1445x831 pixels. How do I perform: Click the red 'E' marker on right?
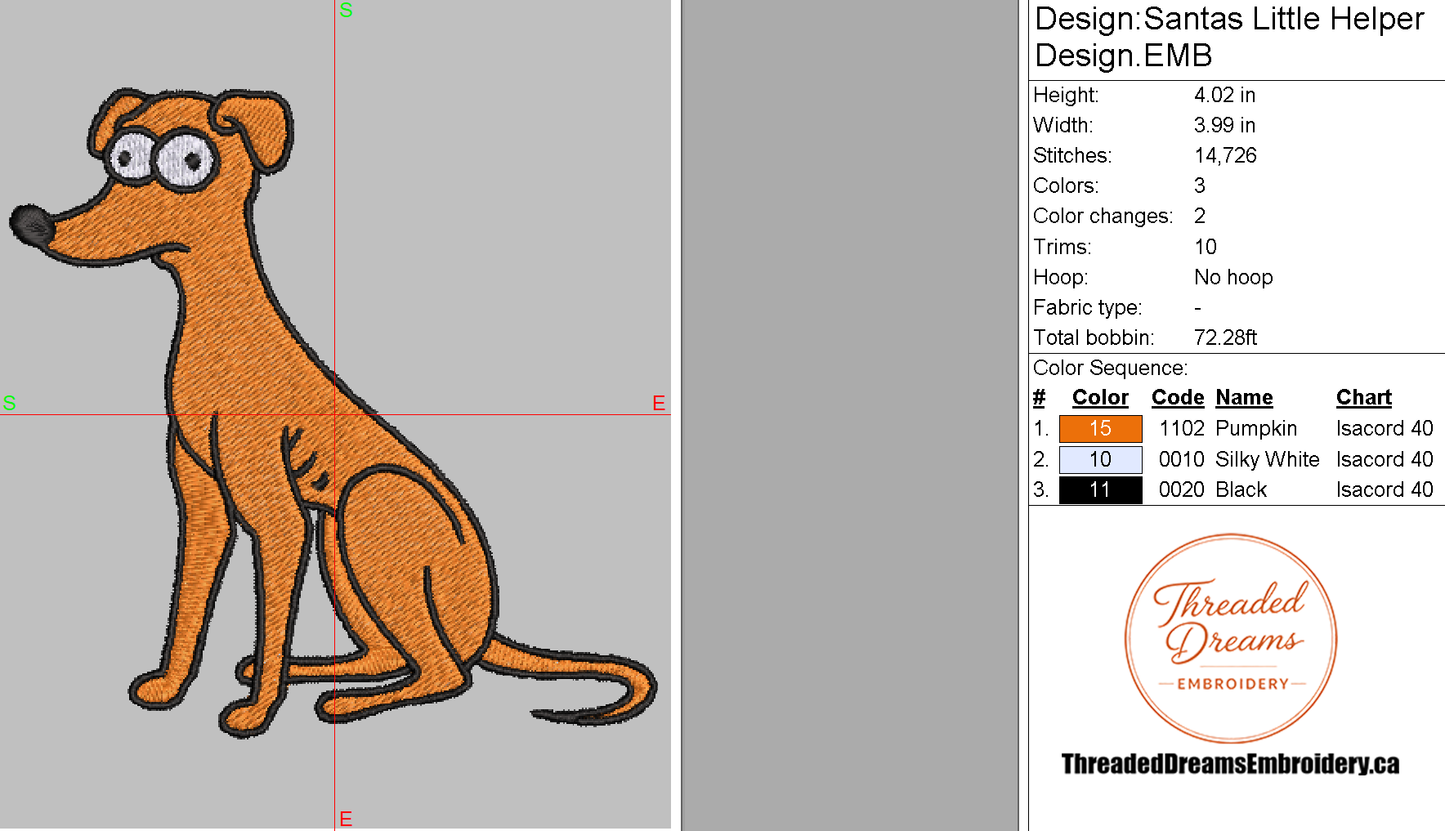(659, 404)
